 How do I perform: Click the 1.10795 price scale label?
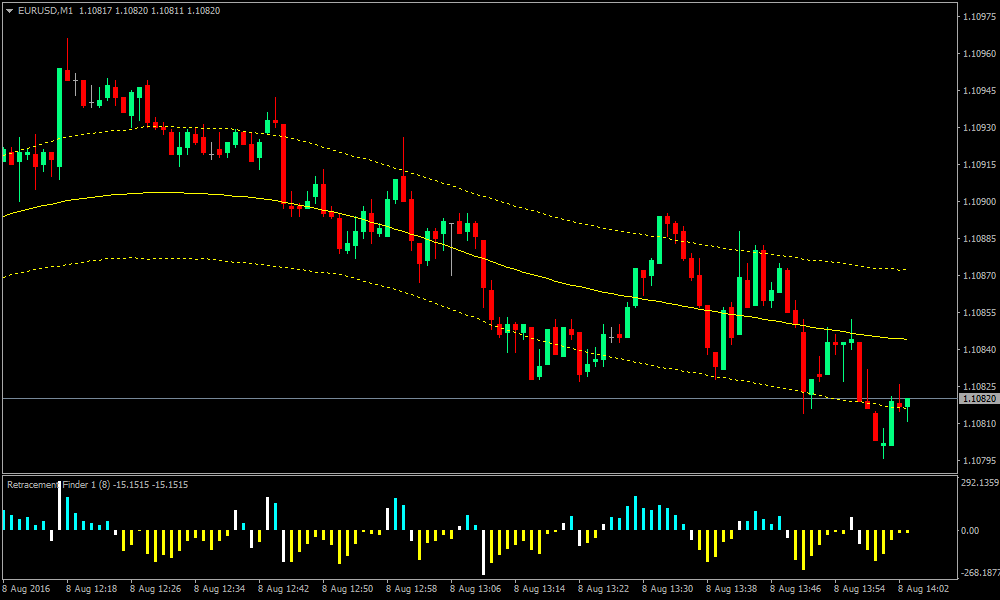click(977, 461)
